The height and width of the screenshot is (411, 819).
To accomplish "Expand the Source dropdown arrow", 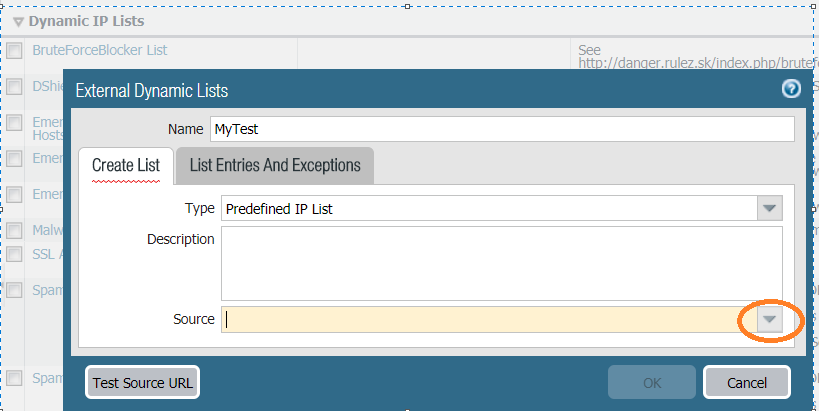I will (x=769, y=319).
